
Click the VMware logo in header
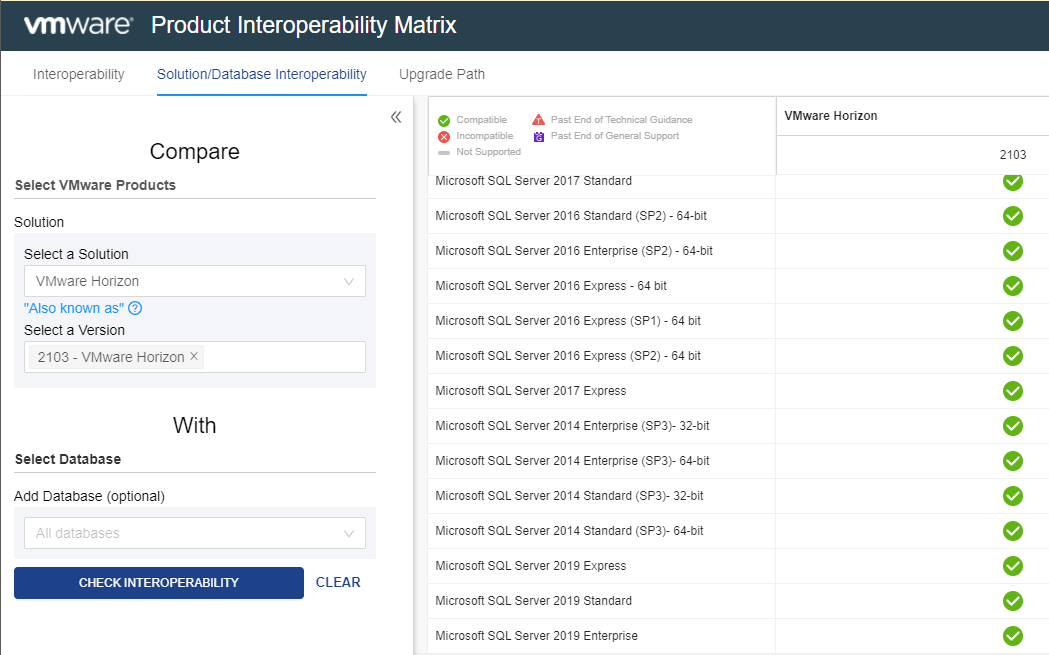click(78, 25)
